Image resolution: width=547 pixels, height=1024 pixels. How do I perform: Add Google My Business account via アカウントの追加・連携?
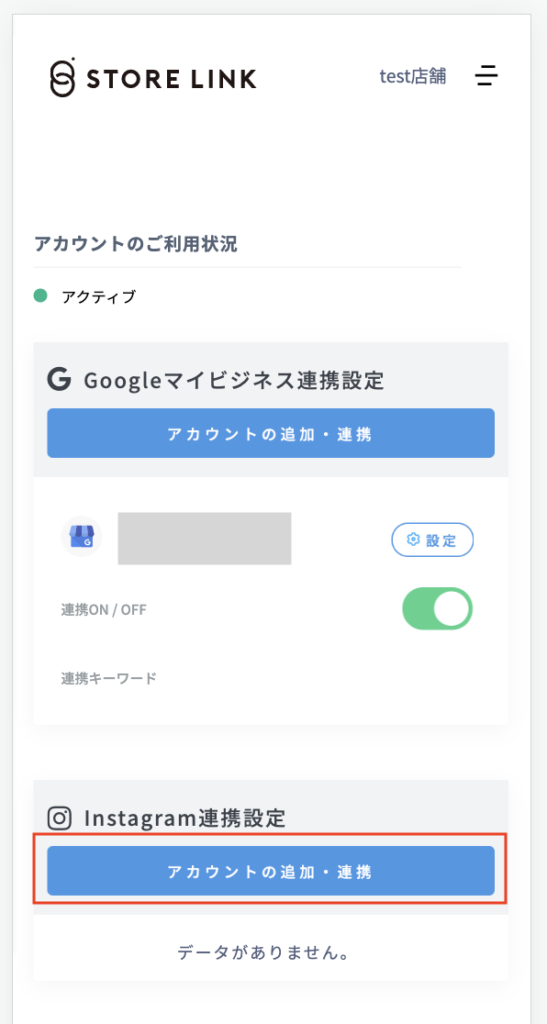(271, 433)
